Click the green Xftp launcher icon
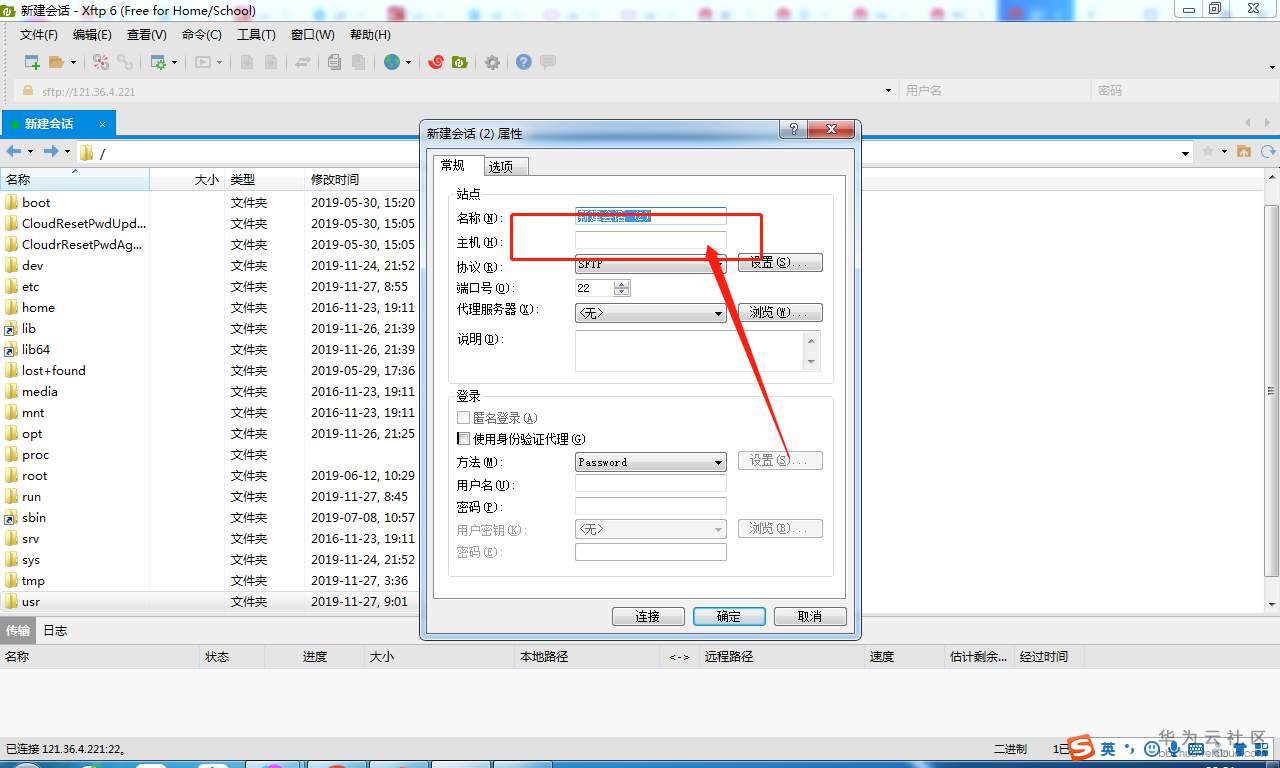1280x768 pixels. 460,62
